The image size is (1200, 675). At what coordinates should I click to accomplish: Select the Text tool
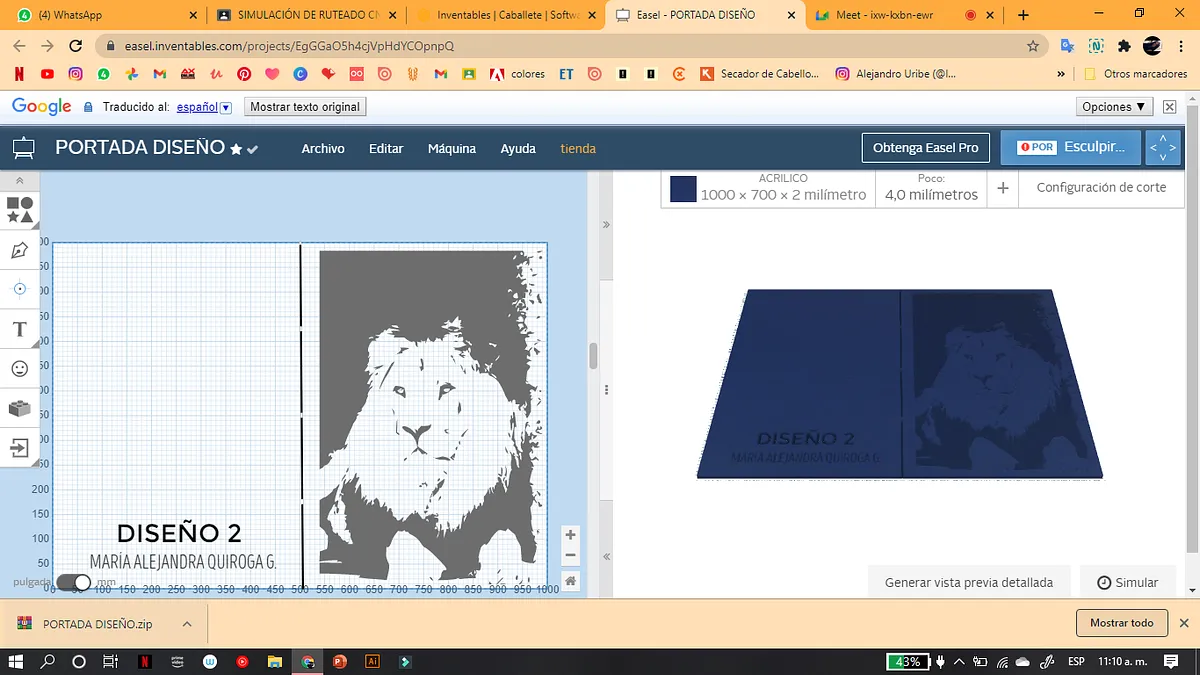tap(19, 329)
